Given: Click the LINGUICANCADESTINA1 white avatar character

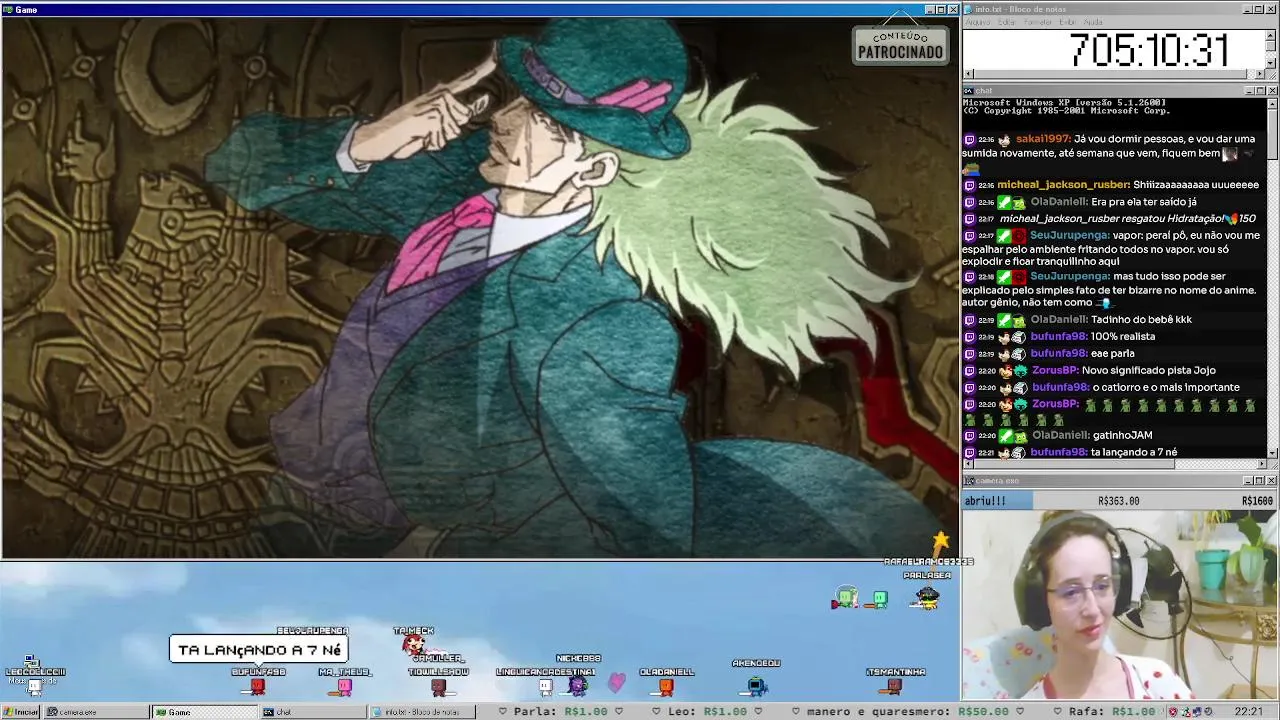Looking at the screenshot, I should (545, 686).
